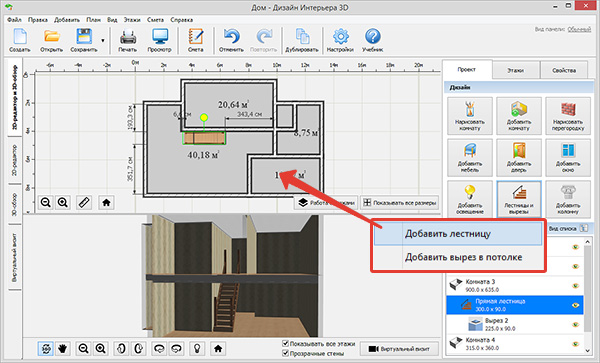This screenshot has height=363, width=600.
Task: Open the Справка menu
Action: click(182, 20)
